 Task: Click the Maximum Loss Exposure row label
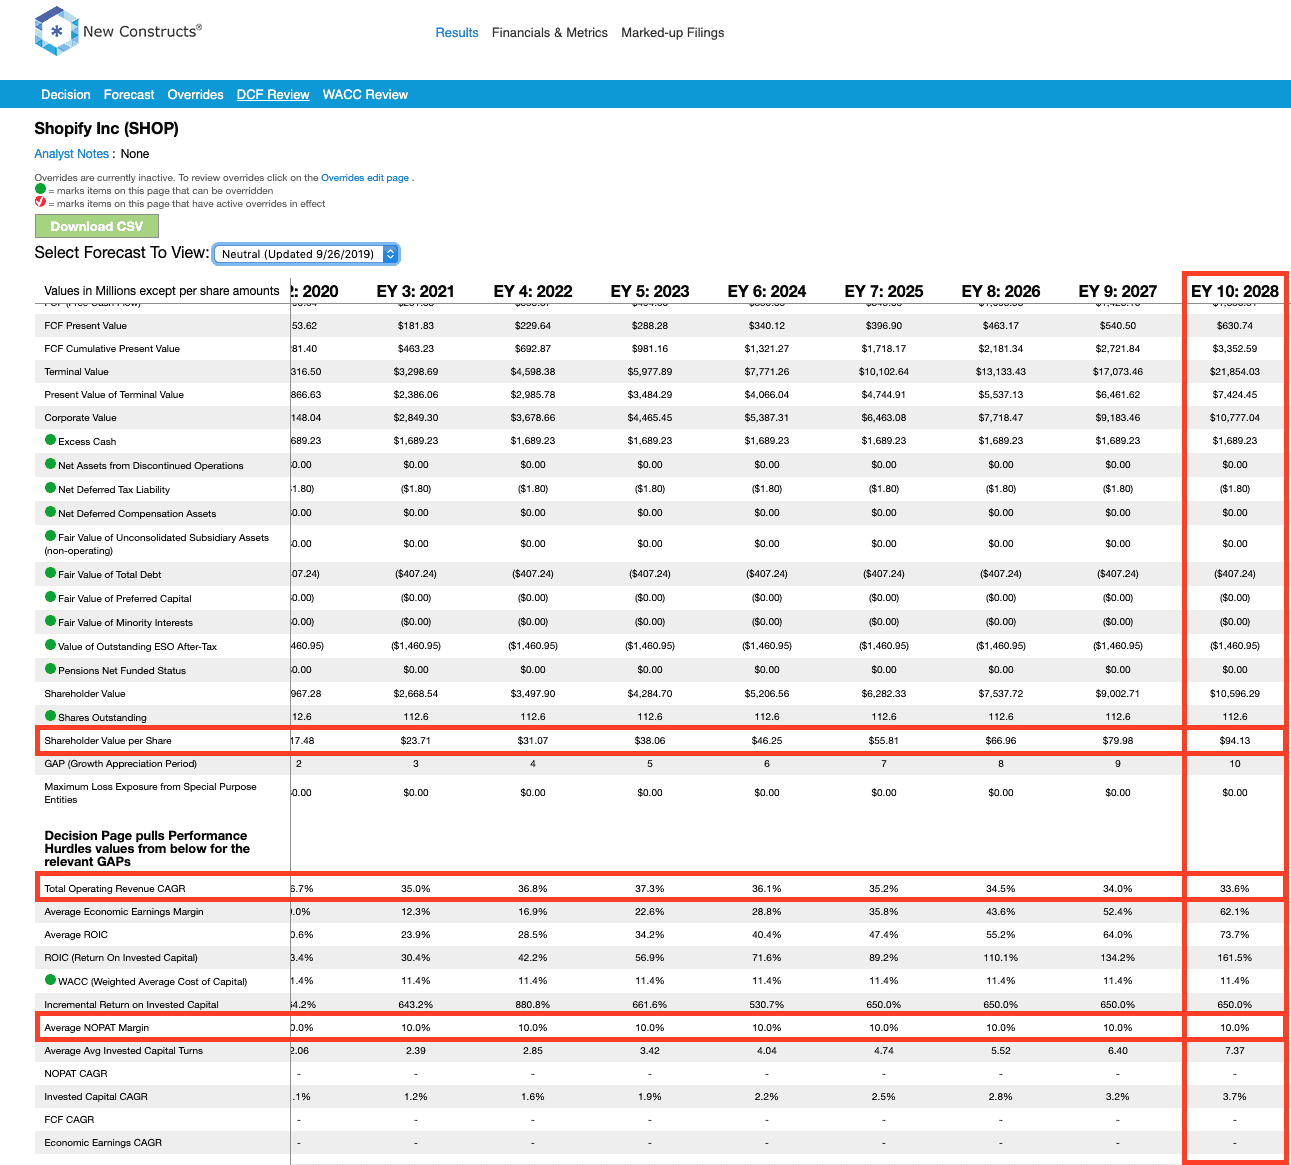[150, 793]
